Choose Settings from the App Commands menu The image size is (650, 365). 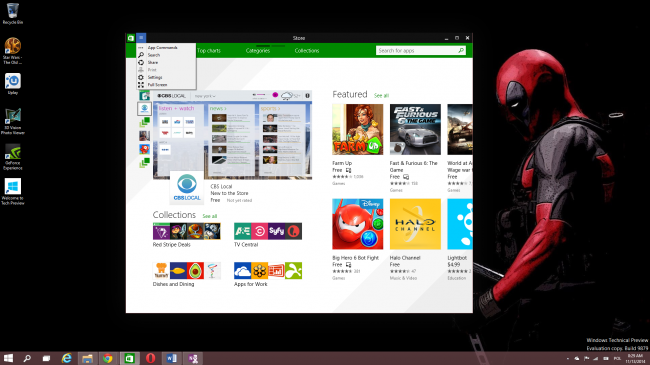coord(155,77)
